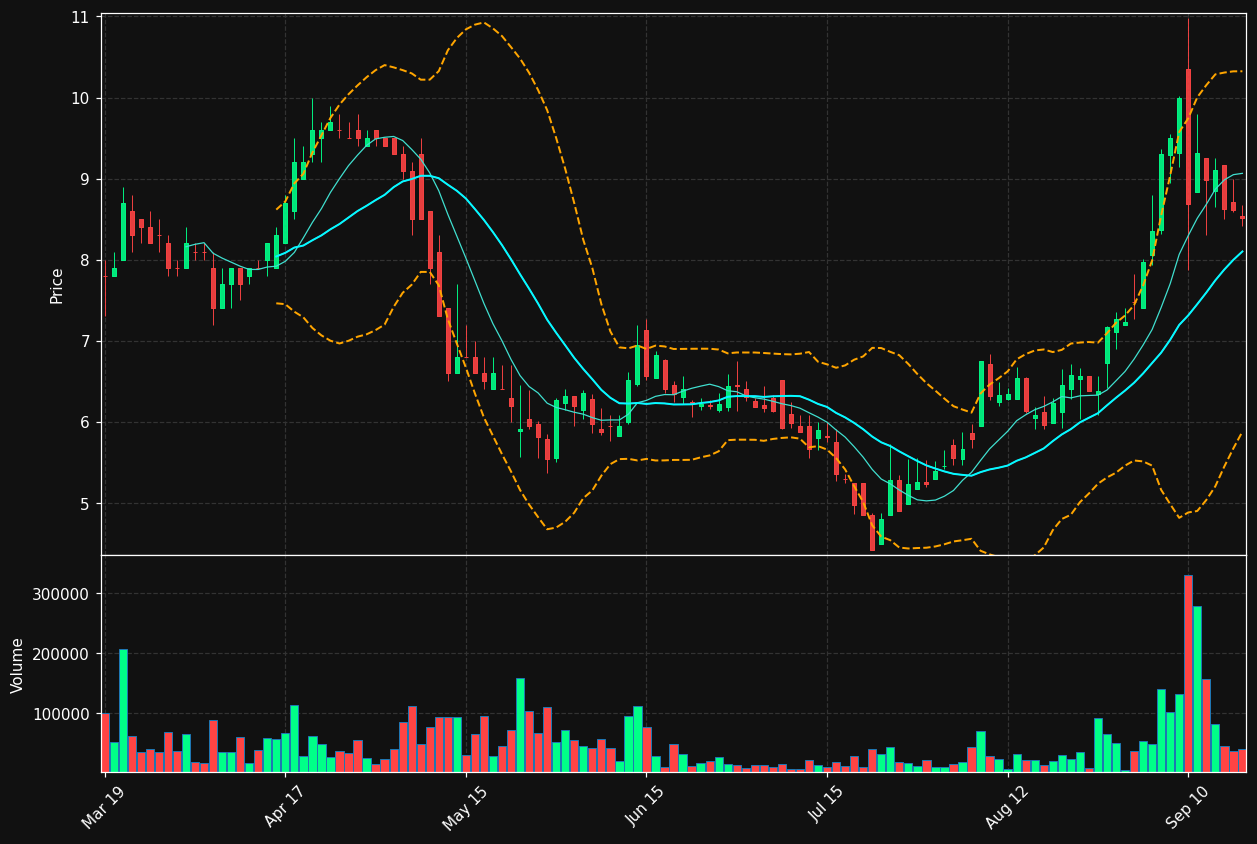Select the "Jun 15" date tick label
Image resolution: width=1257 pixels, height=844 pixels.
pyautogui.click(x=645, y=807)
